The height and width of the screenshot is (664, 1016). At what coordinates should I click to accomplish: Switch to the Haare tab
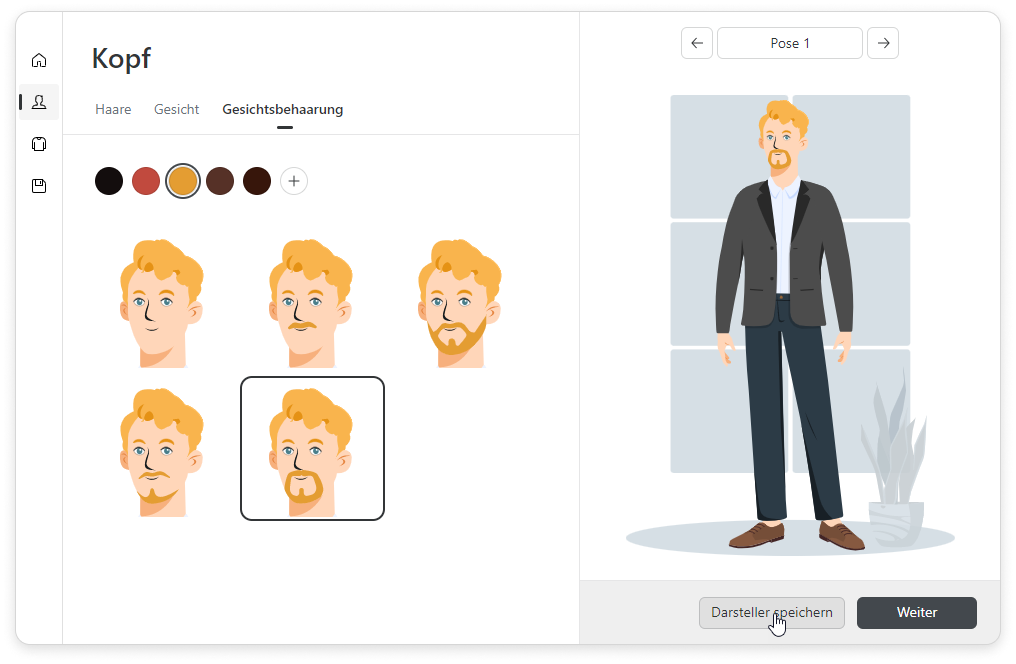click(113, 109)
